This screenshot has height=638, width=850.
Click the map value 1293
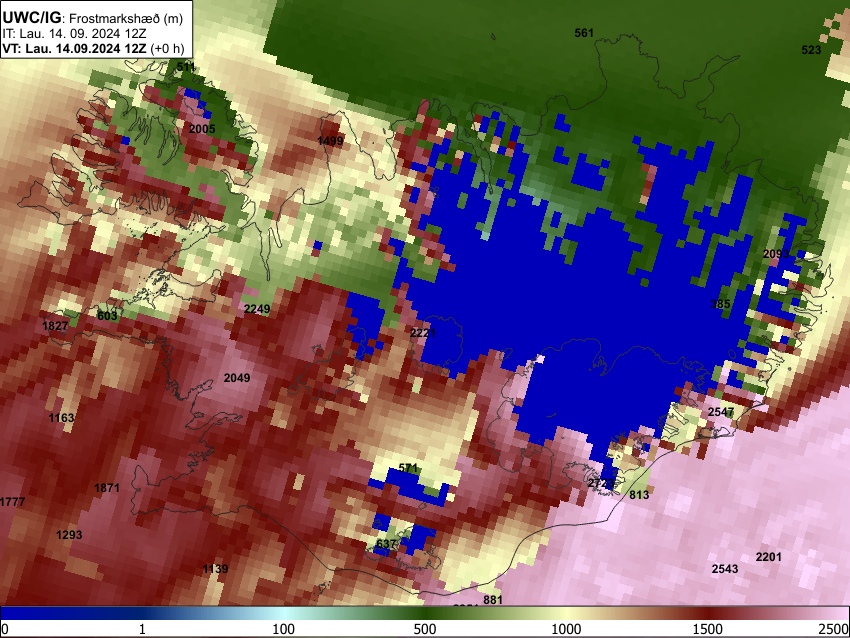69,535
